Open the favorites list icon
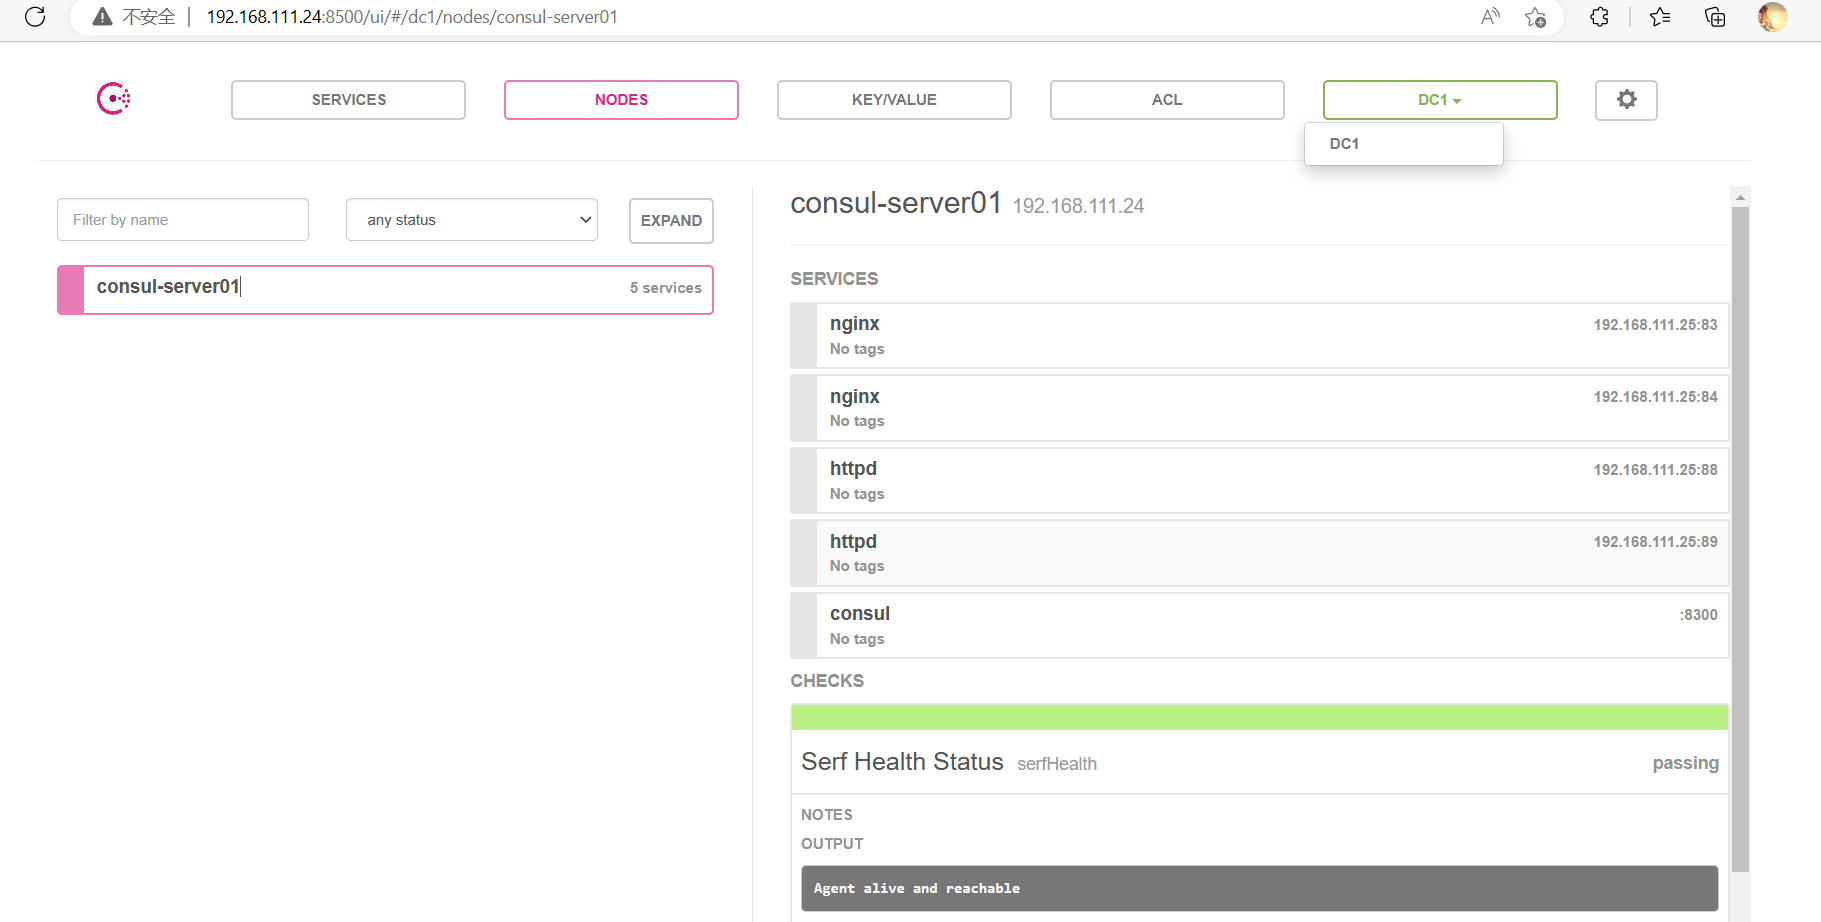Image resolution: width=1821 pixels, height=922 pixels. click(x=1660, y=16)
